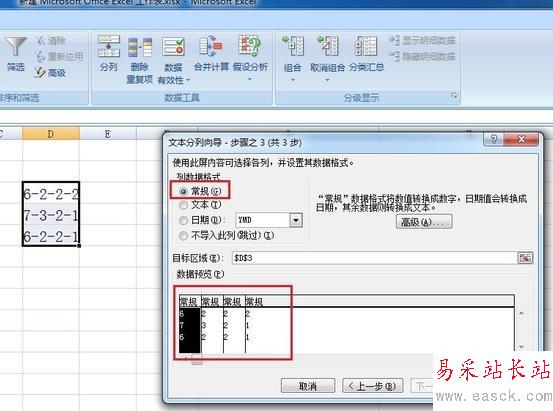Click the Ungroup (取消组合) icon
The image size is (553, 411).
tap(327, 46)
